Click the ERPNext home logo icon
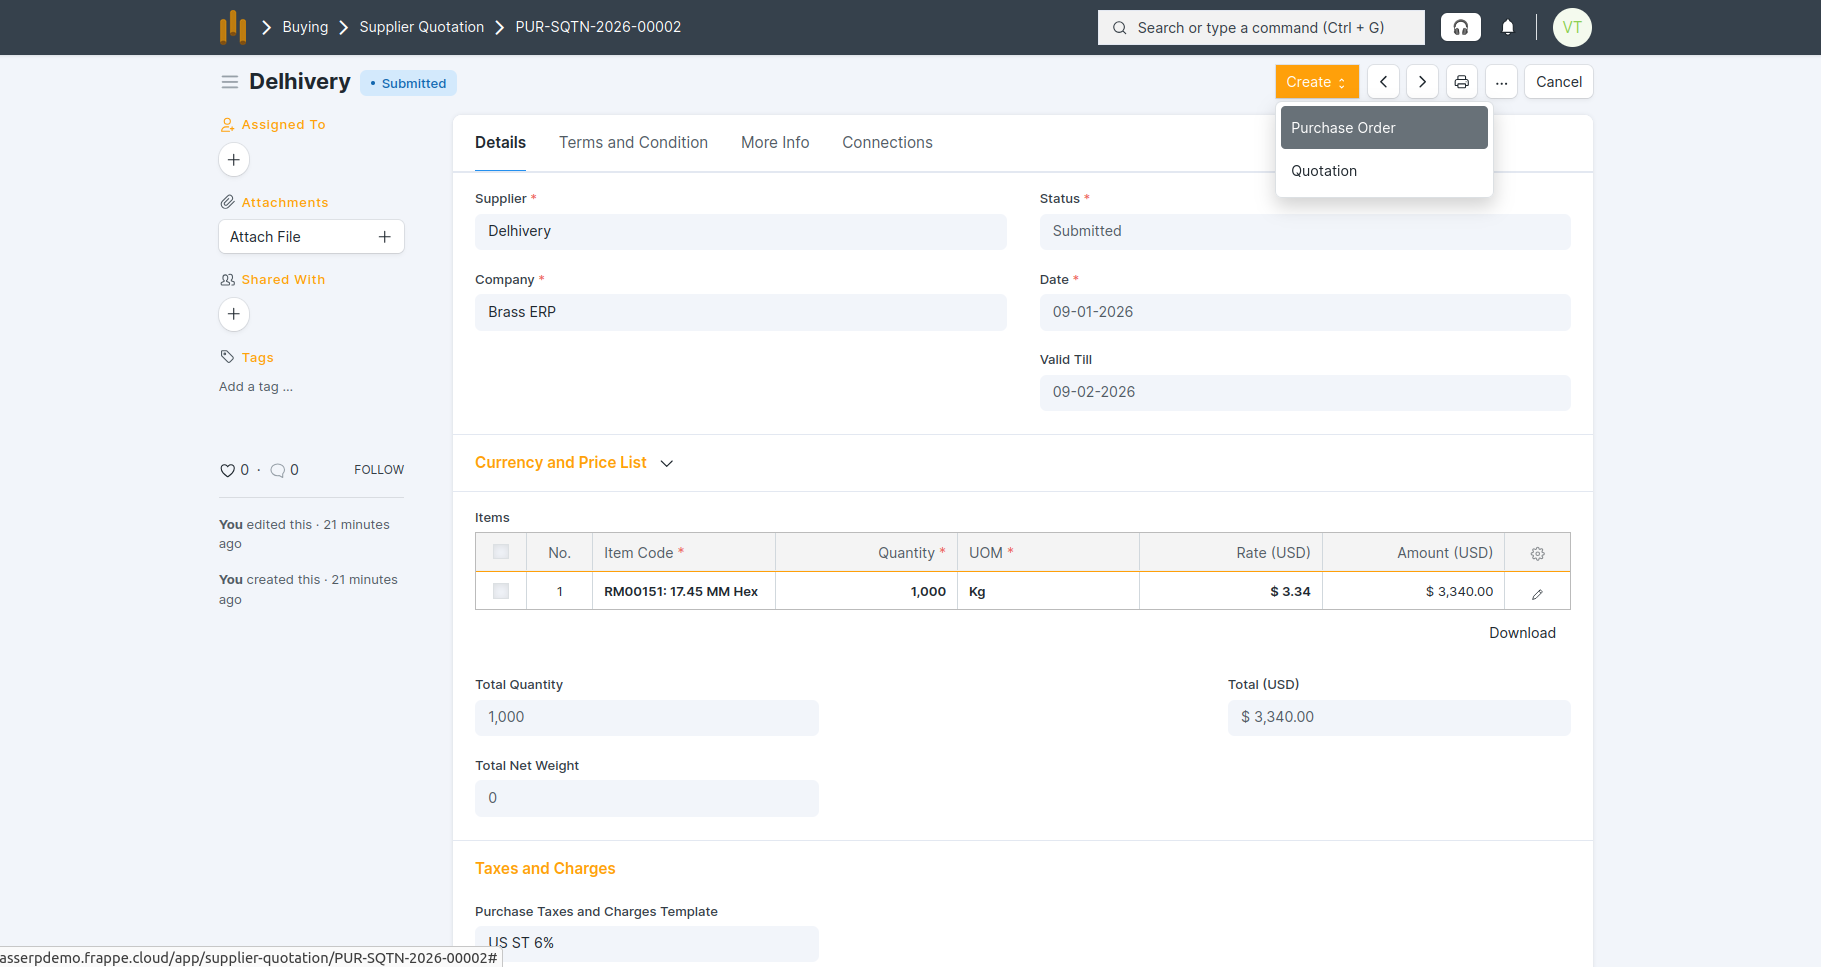 [232, 27]
